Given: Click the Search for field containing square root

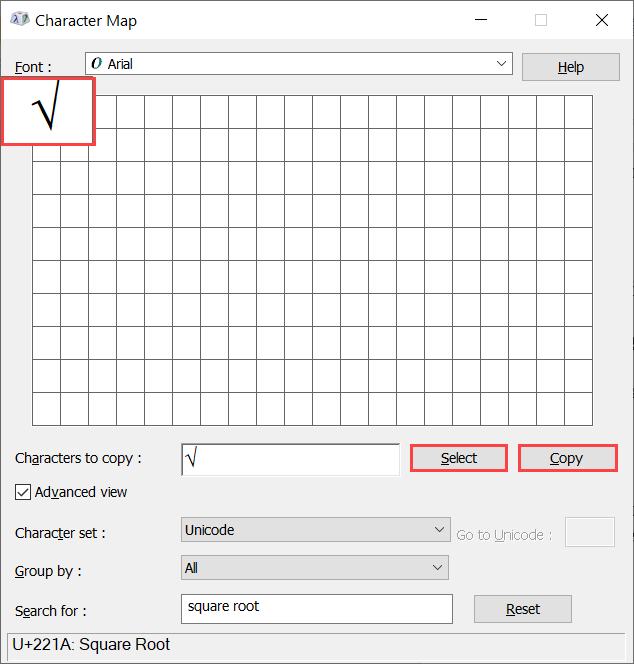Looking at the screenshot, I should coord(317,609).
